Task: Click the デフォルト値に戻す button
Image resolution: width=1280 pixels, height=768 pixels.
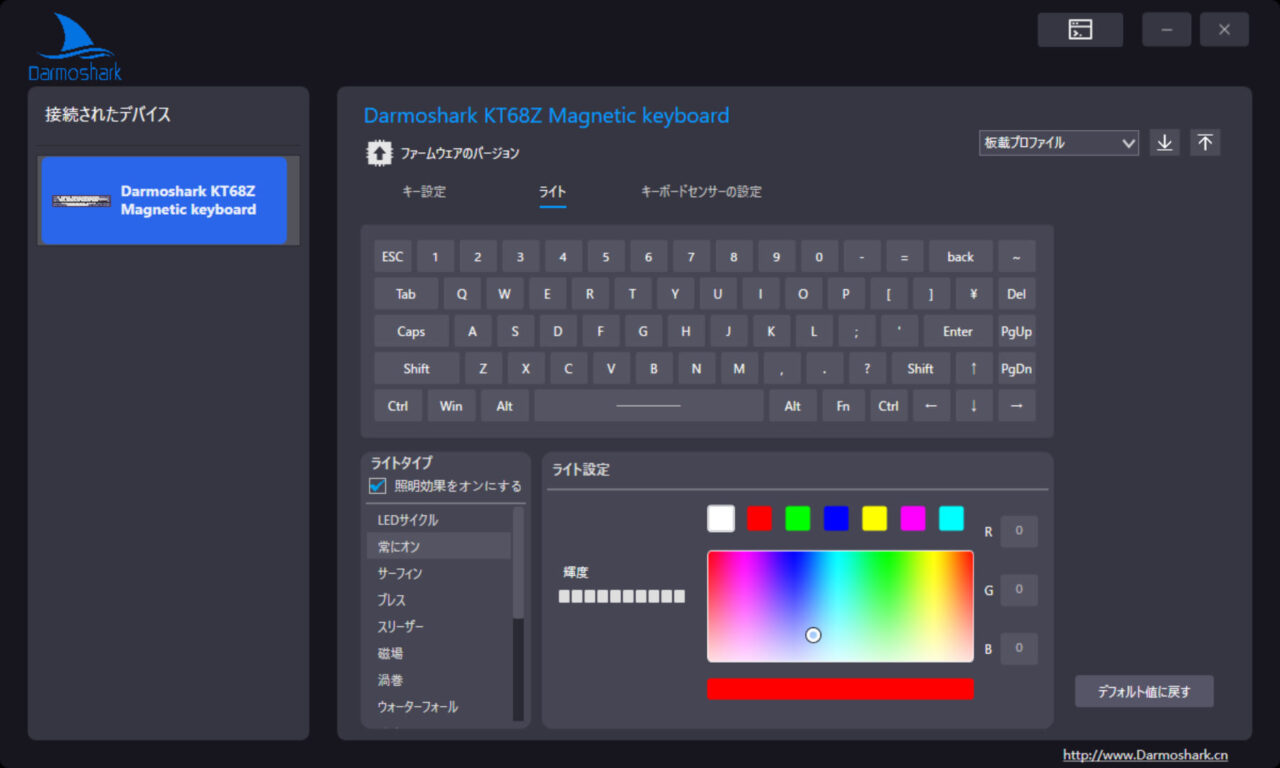Action: coord(1144,691)
